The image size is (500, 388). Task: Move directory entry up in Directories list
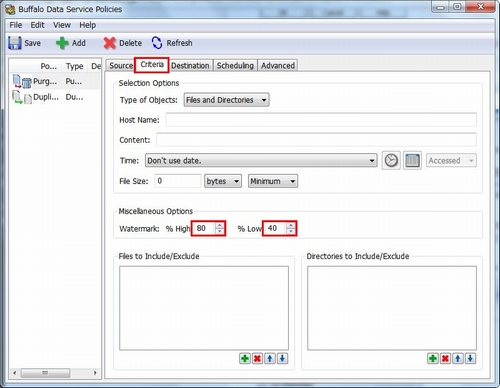click(458, 359)
